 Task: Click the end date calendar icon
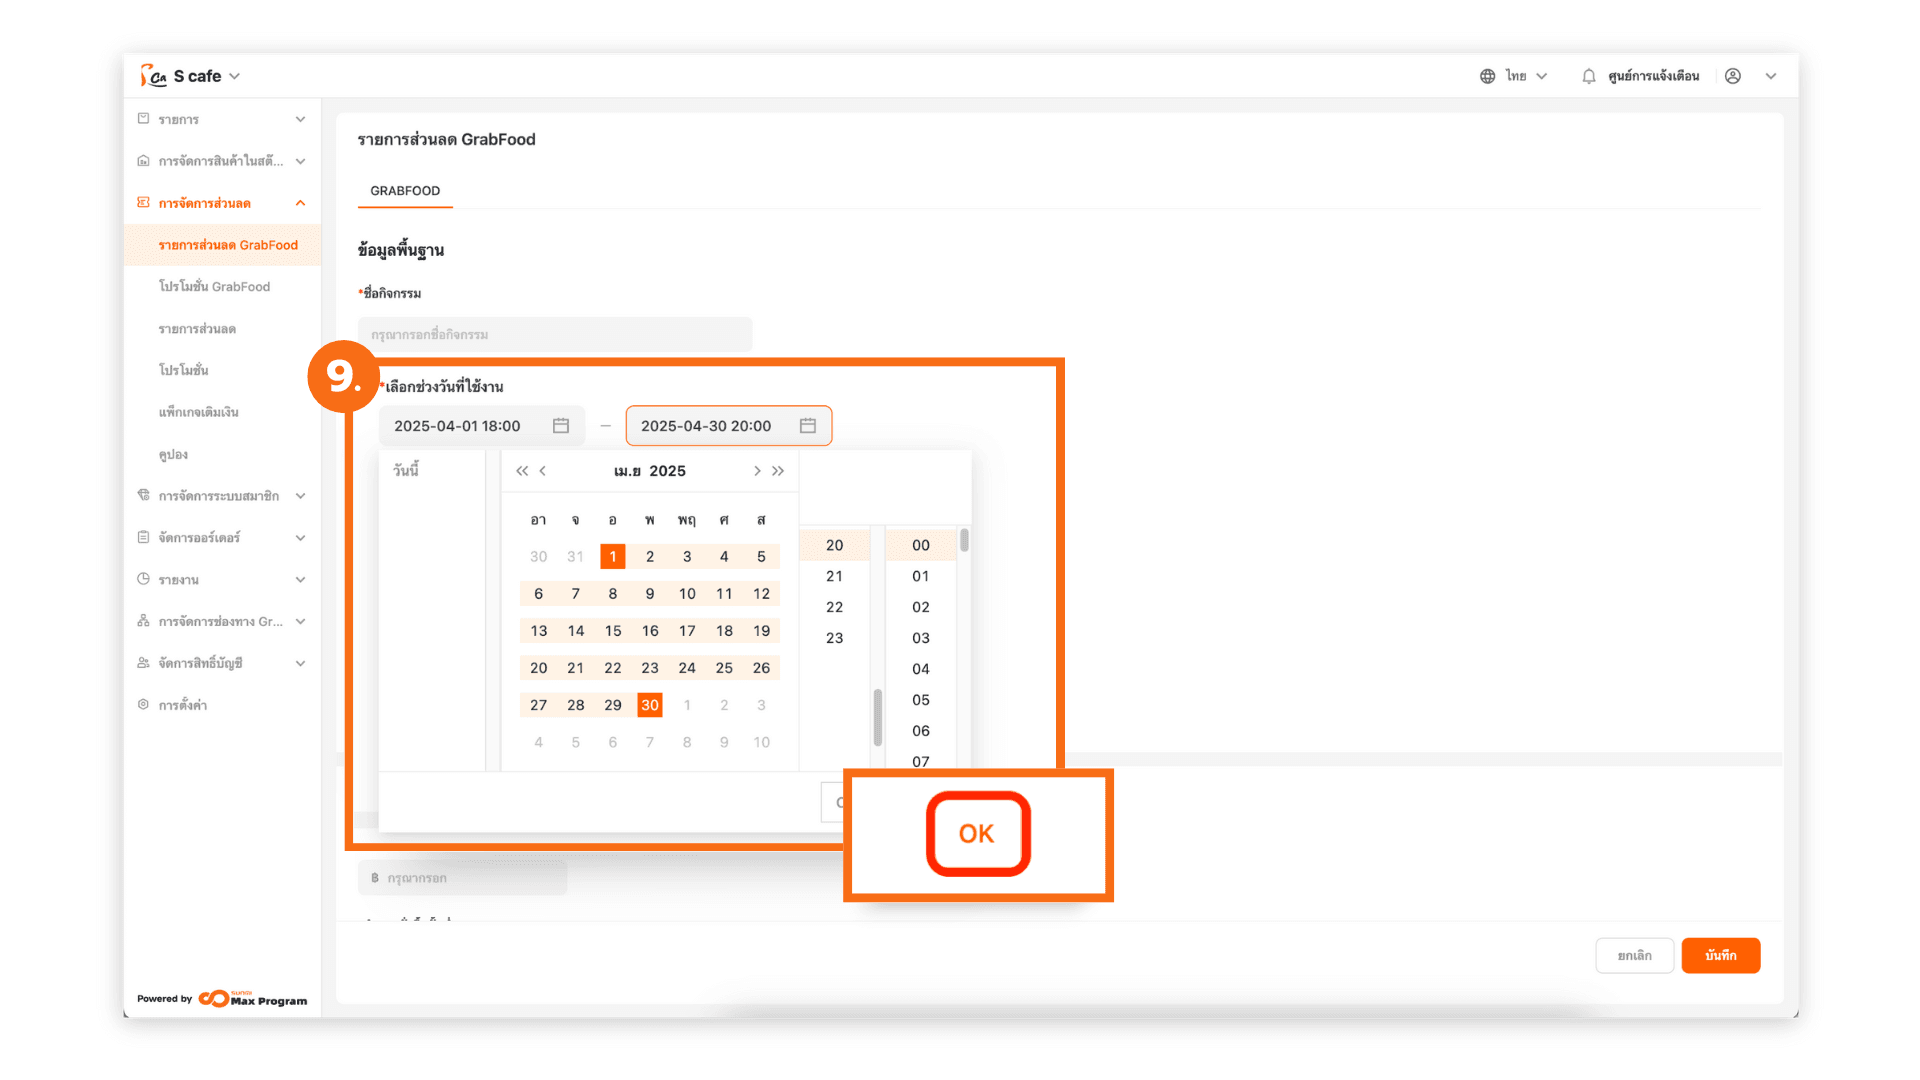(808, 426)
